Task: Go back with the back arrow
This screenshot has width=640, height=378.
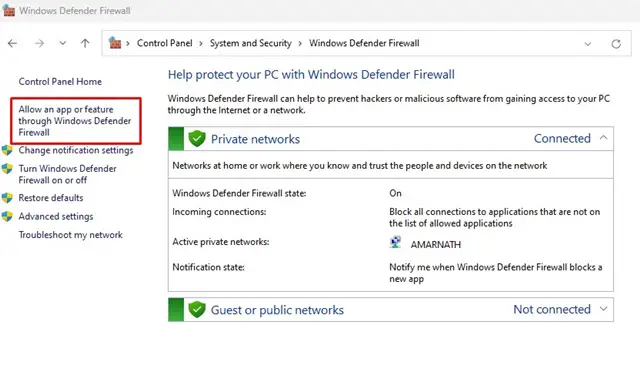Action: click(x=12, y=43)
